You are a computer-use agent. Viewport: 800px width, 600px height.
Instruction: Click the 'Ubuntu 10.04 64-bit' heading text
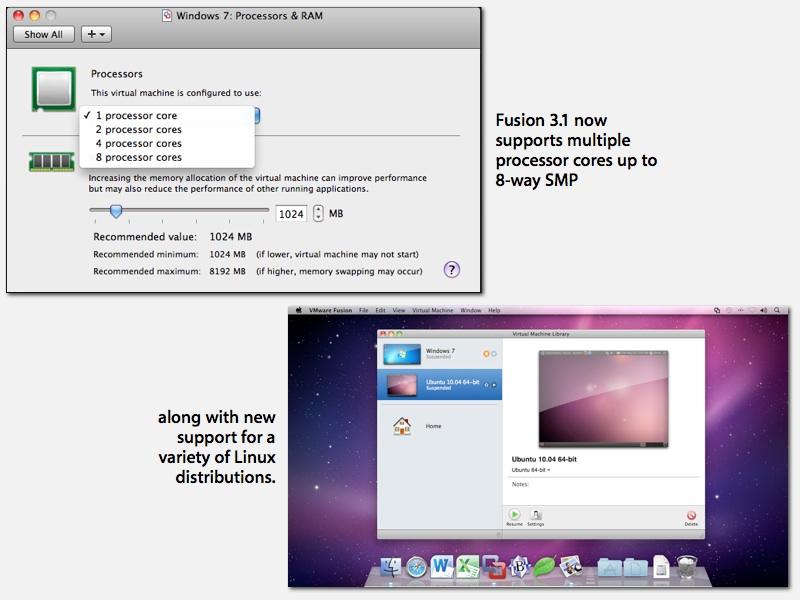[544, 459]
